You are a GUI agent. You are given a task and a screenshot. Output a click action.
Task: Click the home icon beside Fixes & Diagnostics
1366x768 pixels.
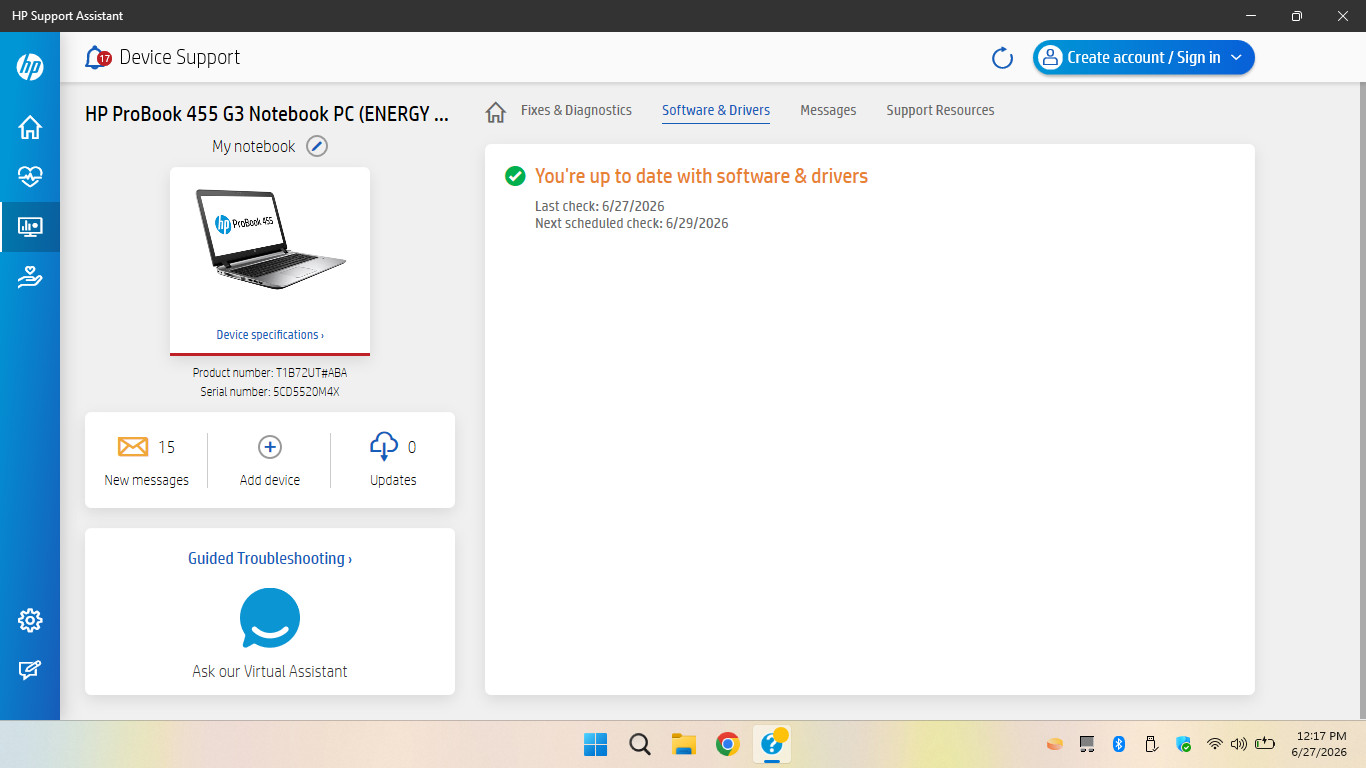(495, 111)
